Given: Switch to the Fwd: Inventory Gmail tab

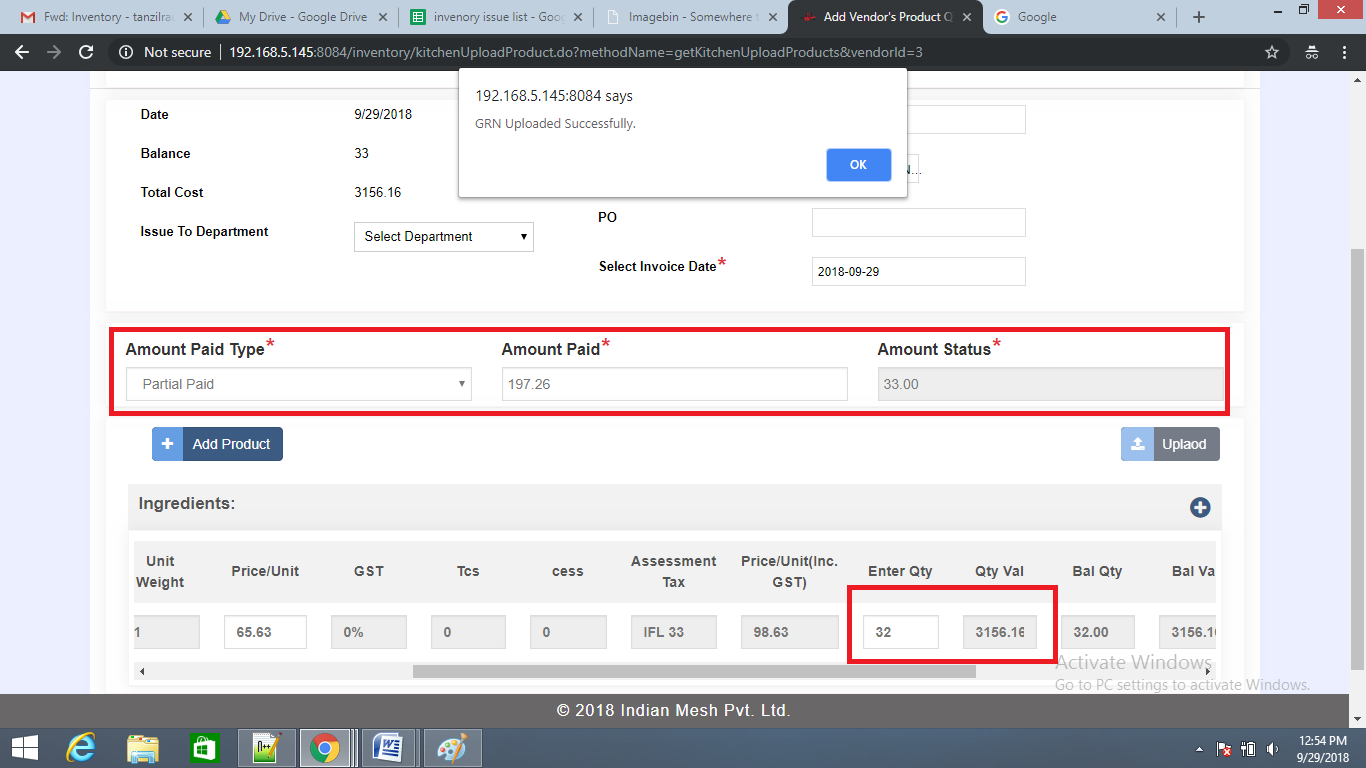Looking at the screenshot, I should tap(108, 17).
